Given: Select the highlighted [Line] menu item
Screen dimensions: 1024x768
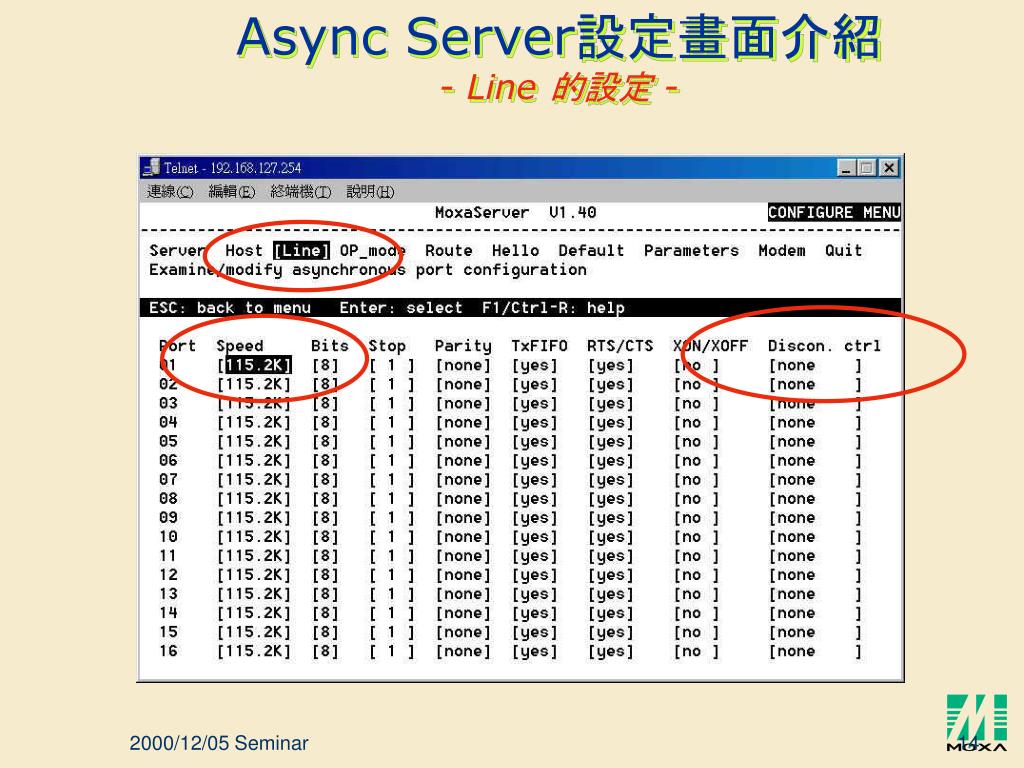Looking at the screenshot, I should point(301,251).
